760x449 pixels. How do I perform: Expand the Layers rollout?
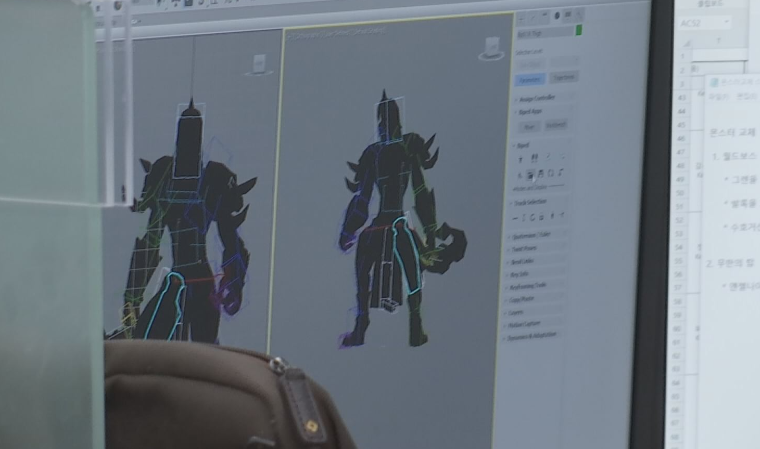pos(515,312)
